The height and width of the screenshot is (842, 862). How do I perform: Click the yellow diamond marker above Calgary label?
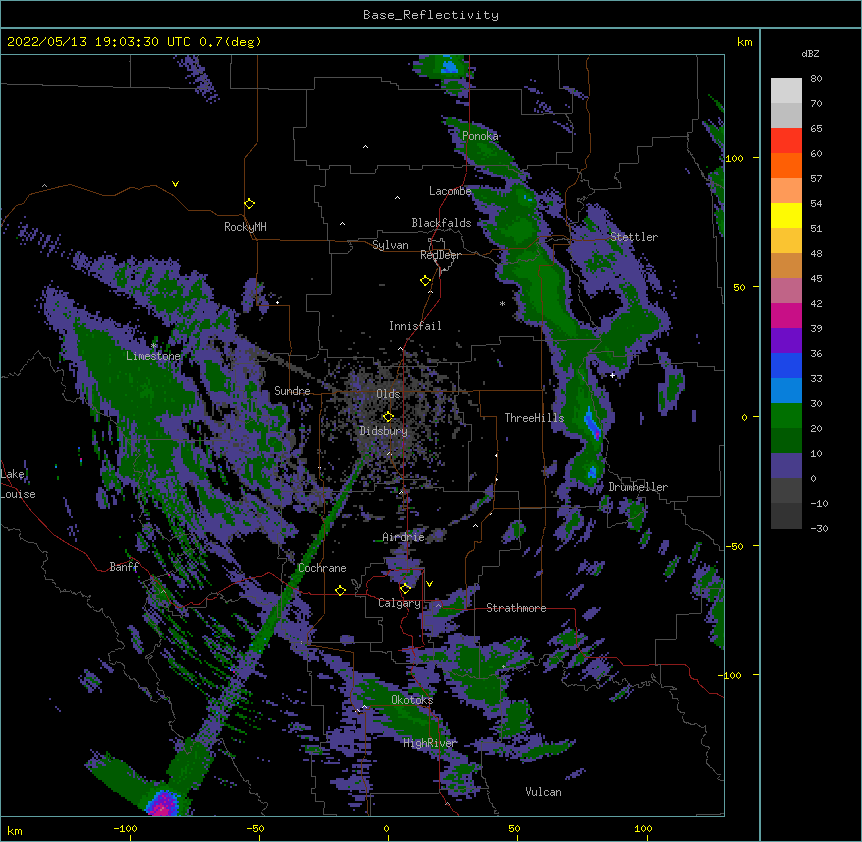405,589
